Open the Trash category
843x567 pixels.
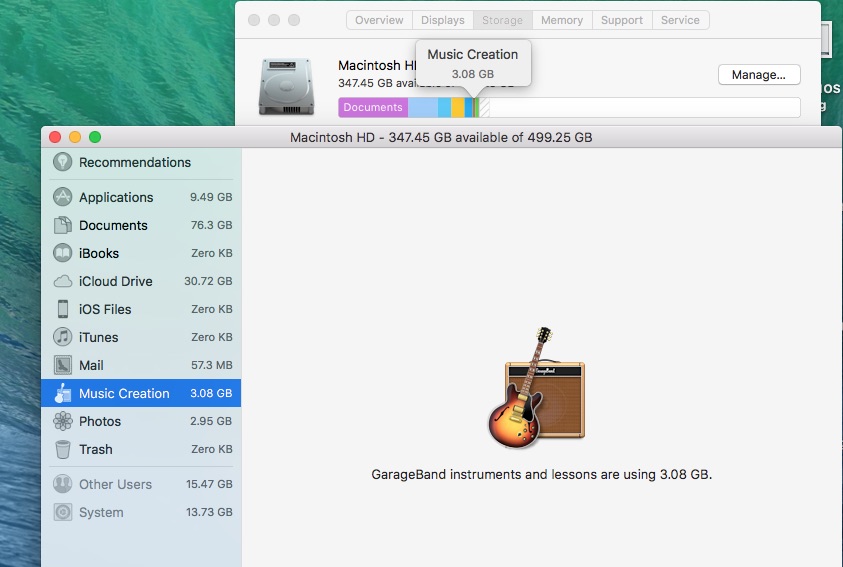coord(141,449)
